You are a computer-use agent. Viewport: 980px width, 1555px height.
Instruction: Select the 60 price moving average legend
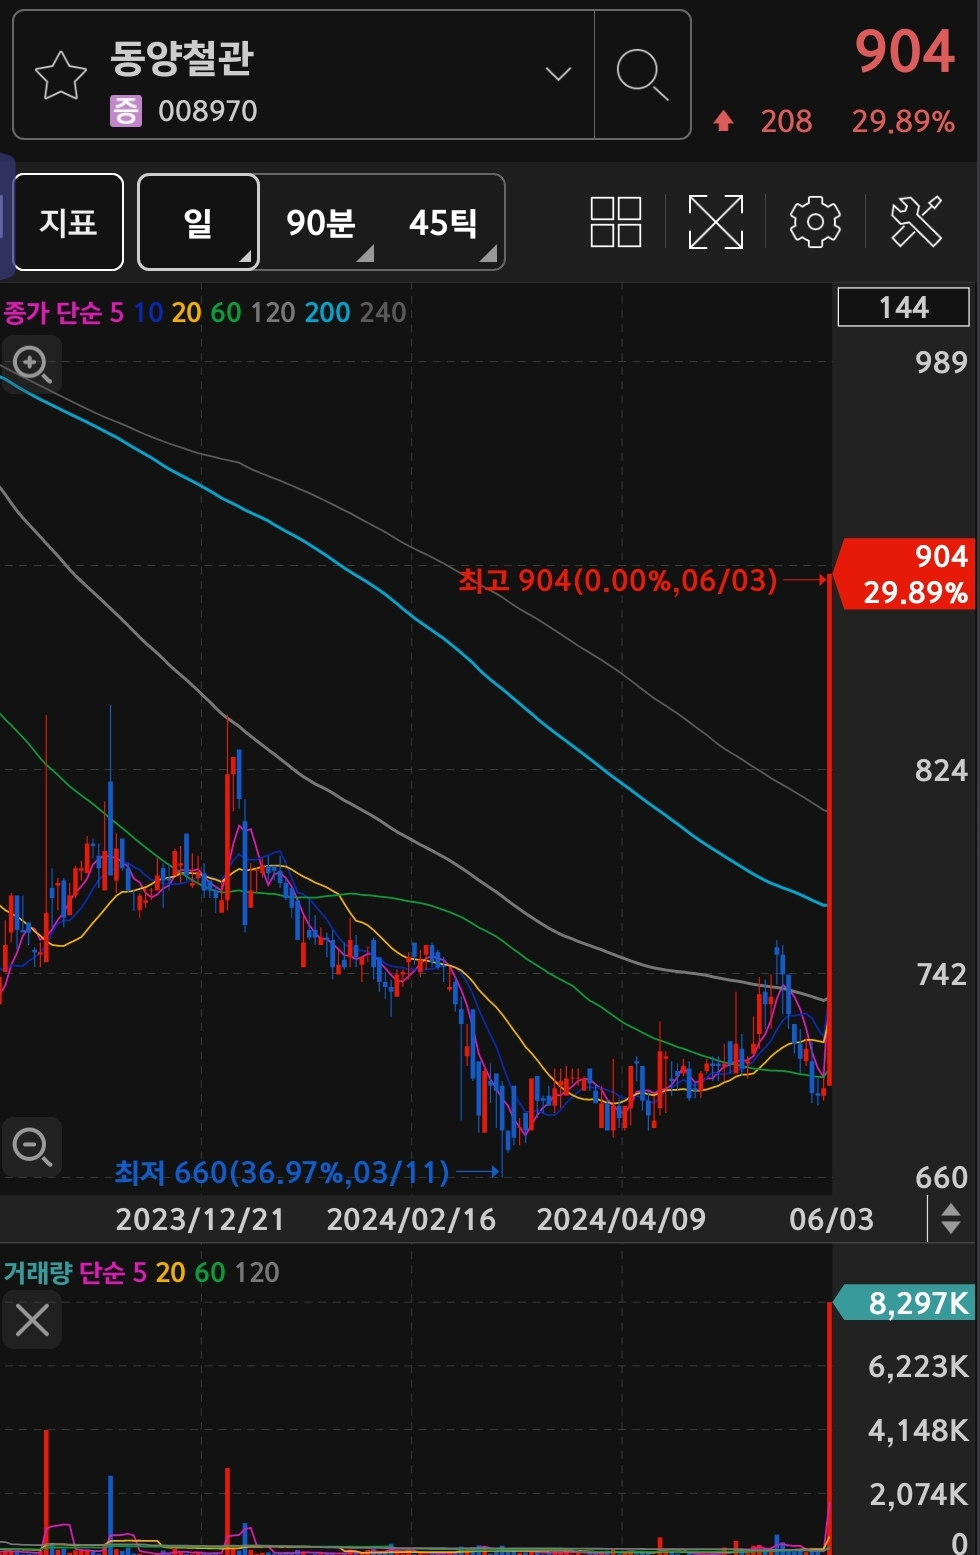(x=226, y=313)
